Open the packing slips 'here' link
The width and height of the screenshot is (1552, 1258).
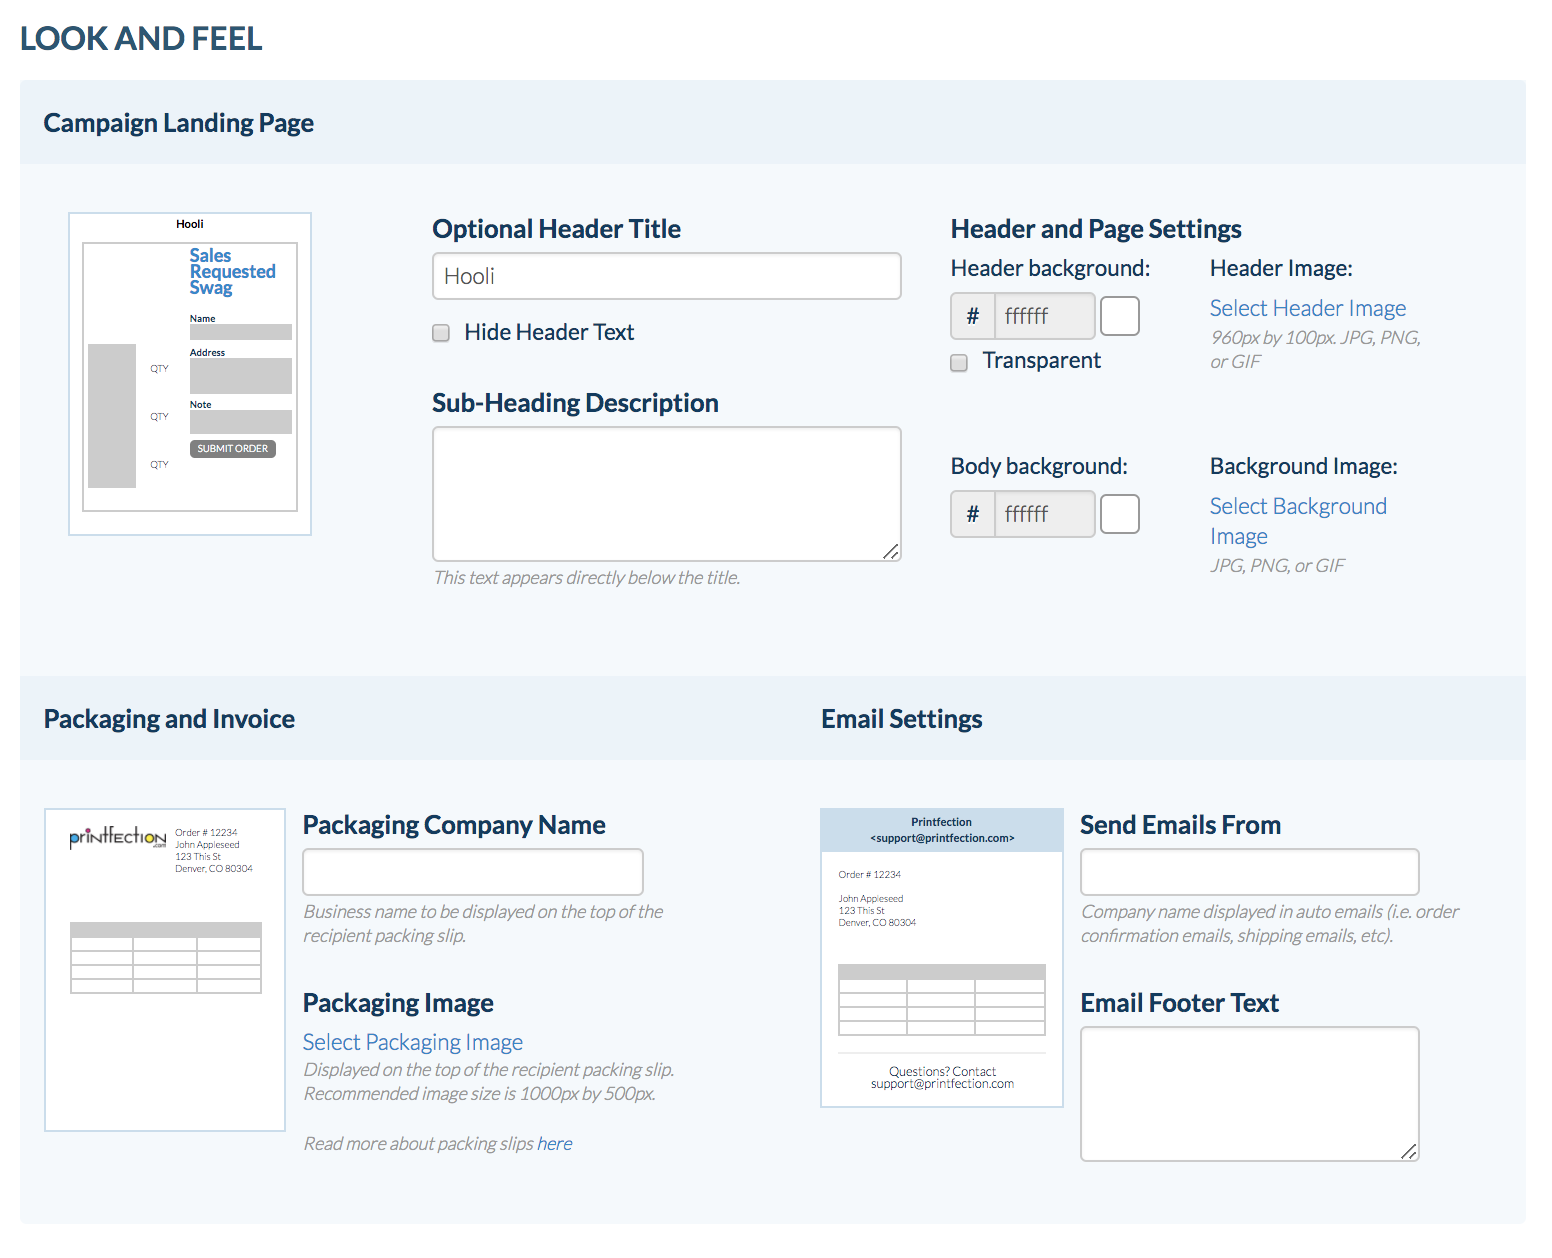tap(554, 1144)
